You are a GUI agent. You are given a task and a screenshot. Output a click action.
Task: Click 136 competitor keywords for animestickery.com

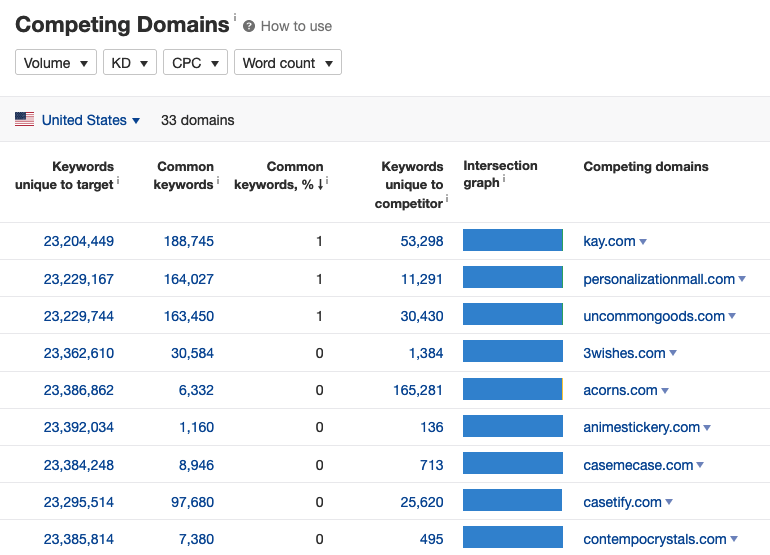(x=432, y=427)
